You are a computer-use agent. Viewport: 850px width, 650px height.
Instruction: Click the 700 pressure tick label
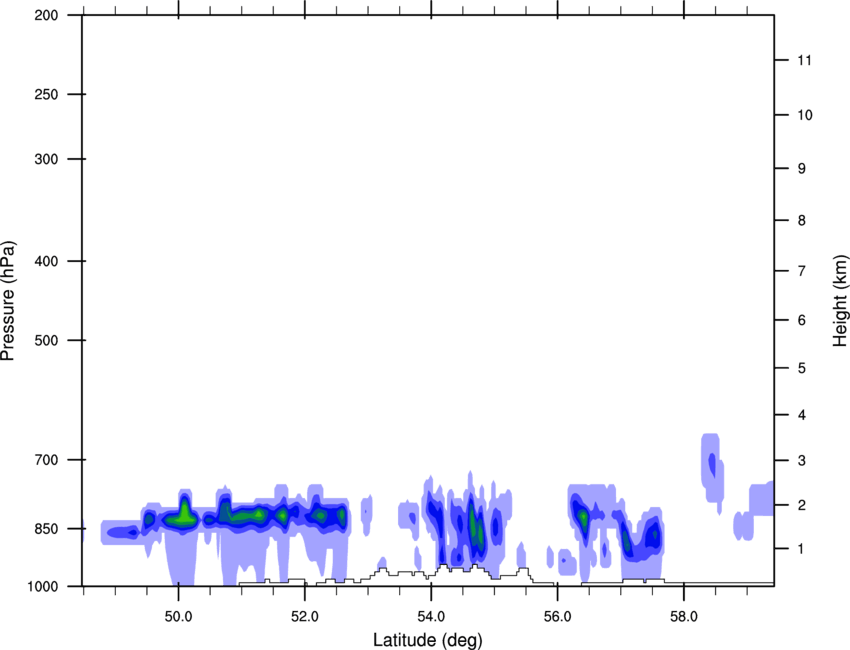click(x=46, y=460)
